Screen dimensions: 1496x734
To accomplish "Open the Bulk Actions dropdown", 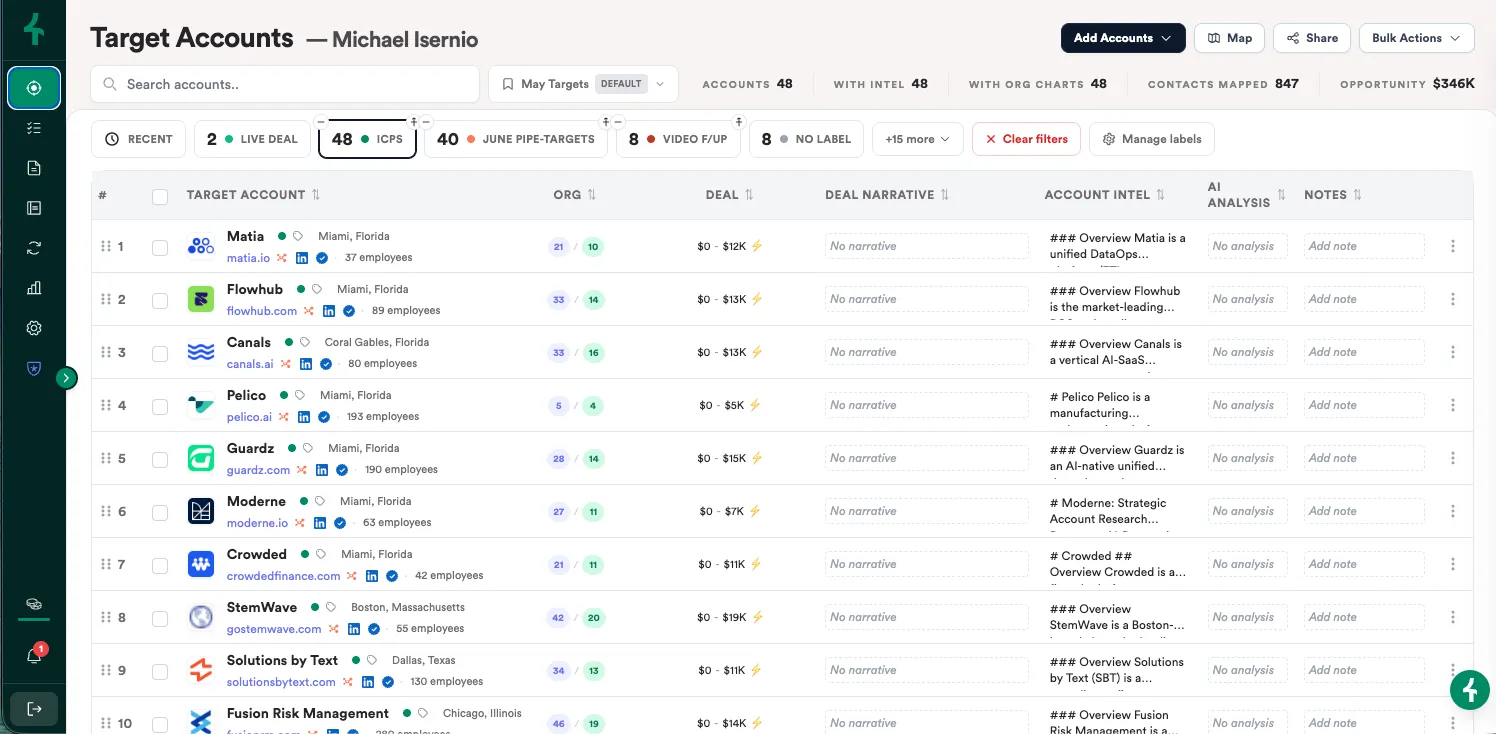I will [x=1416, y=38].
